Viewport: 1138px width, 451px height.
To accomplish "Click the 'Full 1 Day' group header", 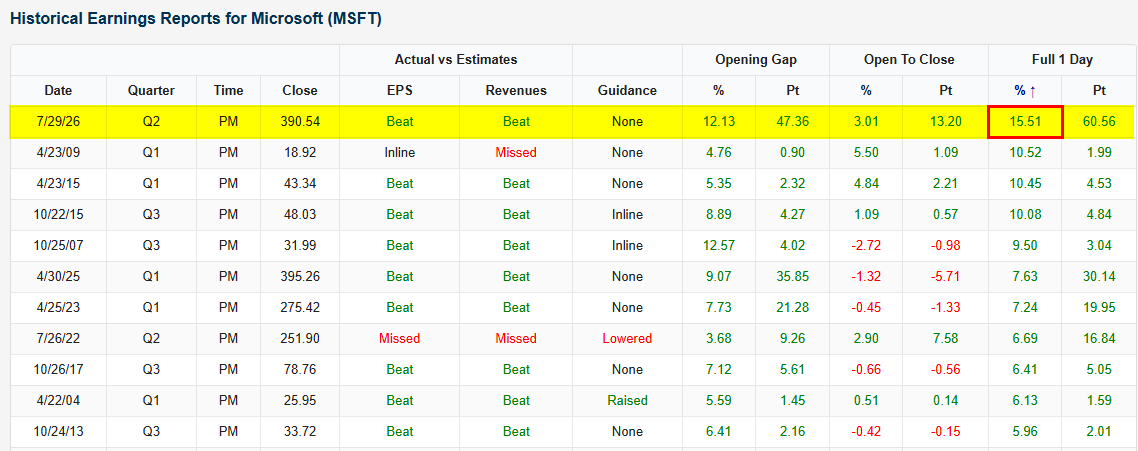I will tap(1063, 60).
